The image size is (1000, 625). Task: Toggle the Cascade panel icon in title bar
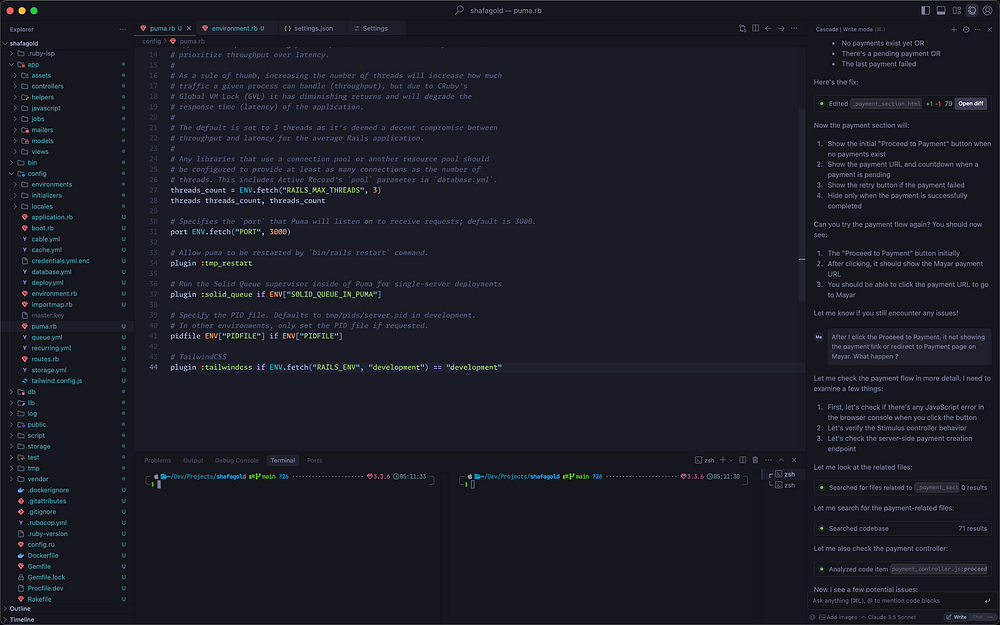pos(972,10)
